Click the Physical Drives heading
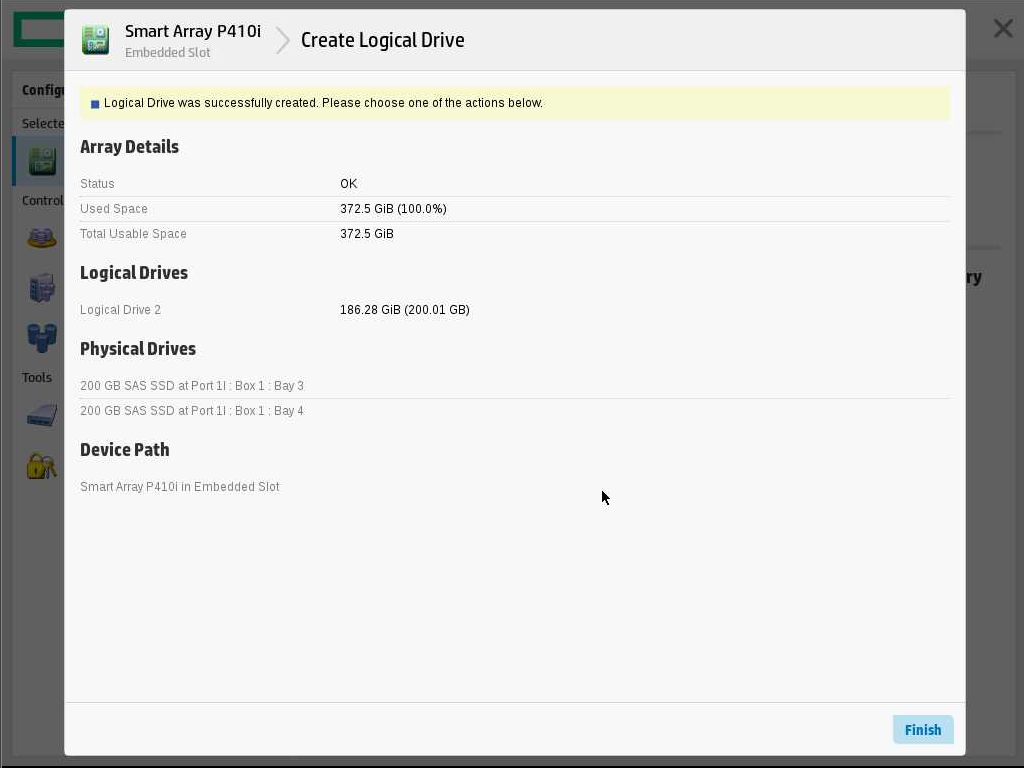1024x768 pixels. tap(138, 349)
